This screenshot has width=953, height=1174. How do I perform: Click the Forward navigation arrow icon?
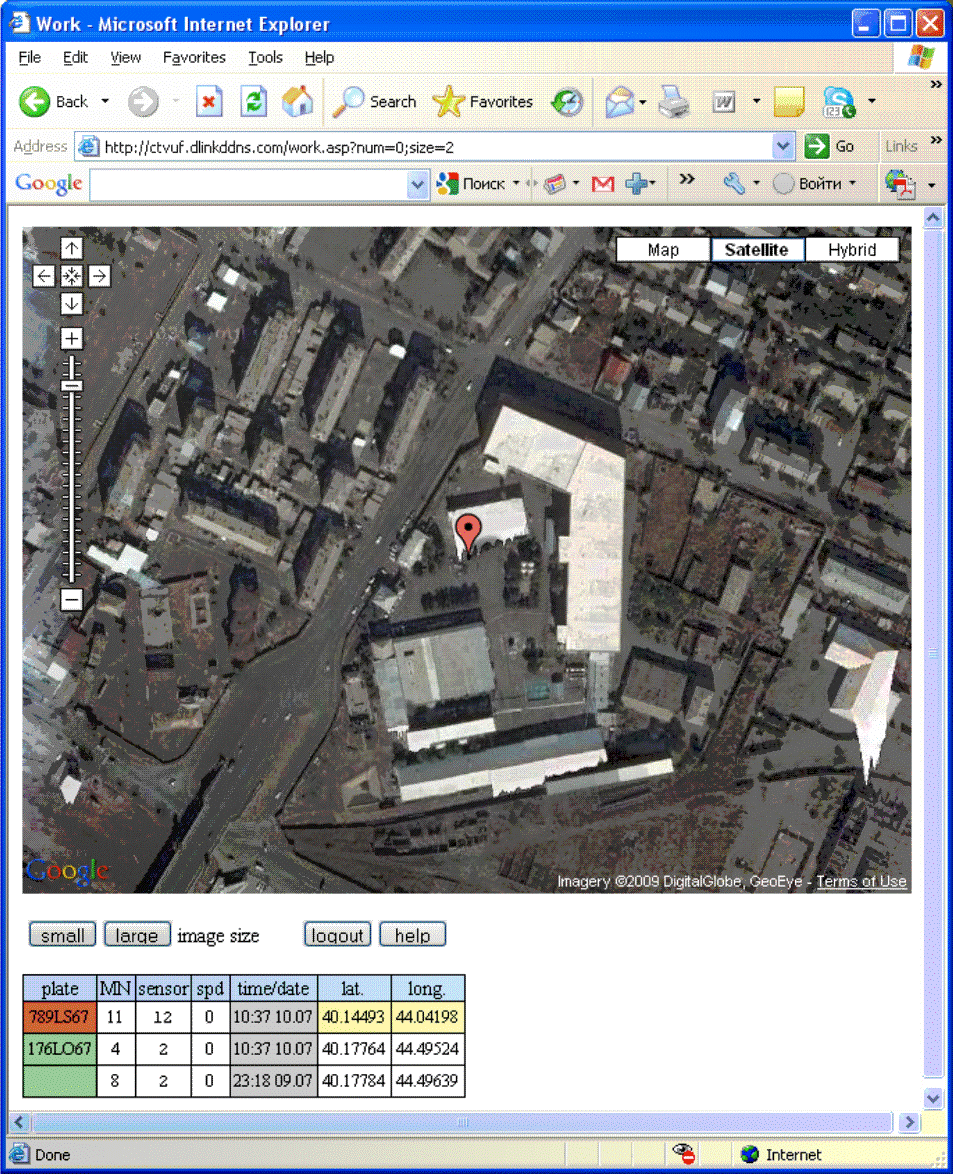click(x=142, y=102)
